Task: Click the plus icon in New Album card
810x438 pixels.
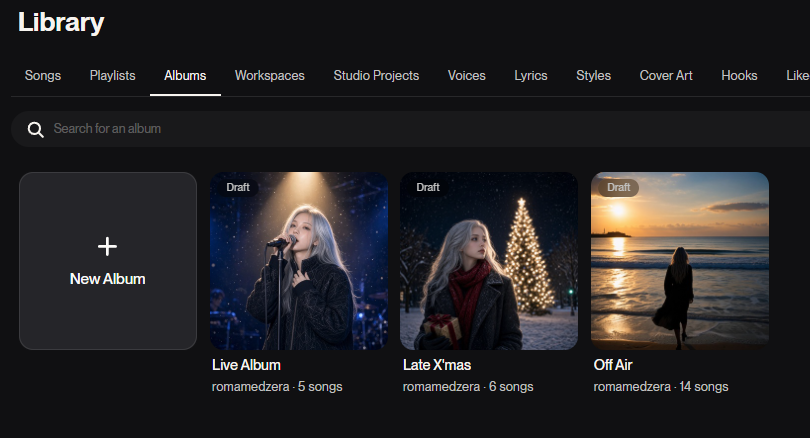Action: pos(107,246)
